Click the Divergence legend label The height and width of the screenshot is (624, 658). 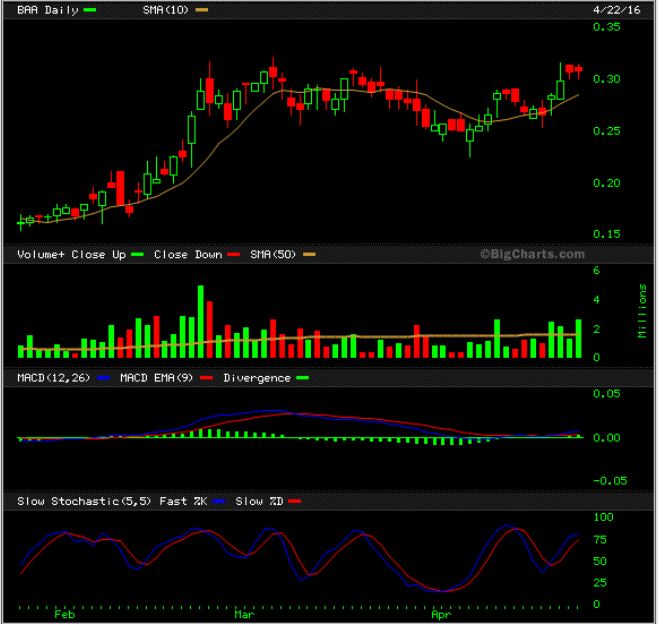coord(257,379)
